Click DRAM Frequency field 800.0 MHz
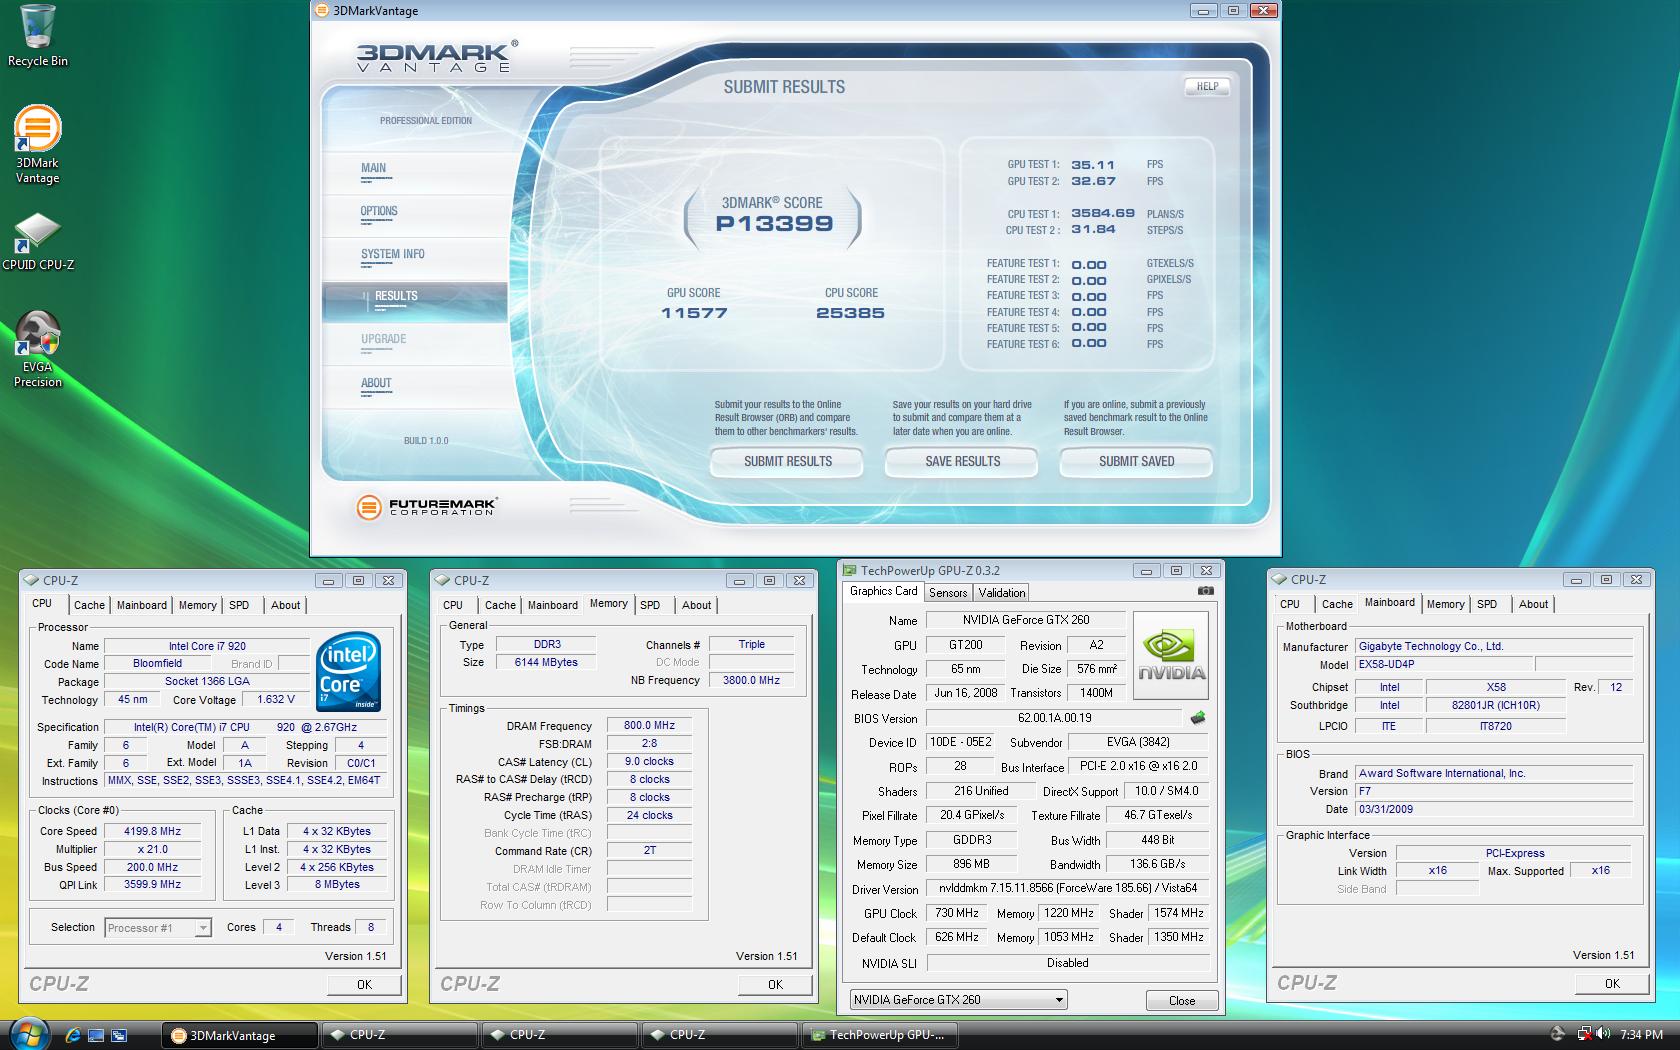The height and width of the screenshot is (1050, 1680). (x=649, y=726)
